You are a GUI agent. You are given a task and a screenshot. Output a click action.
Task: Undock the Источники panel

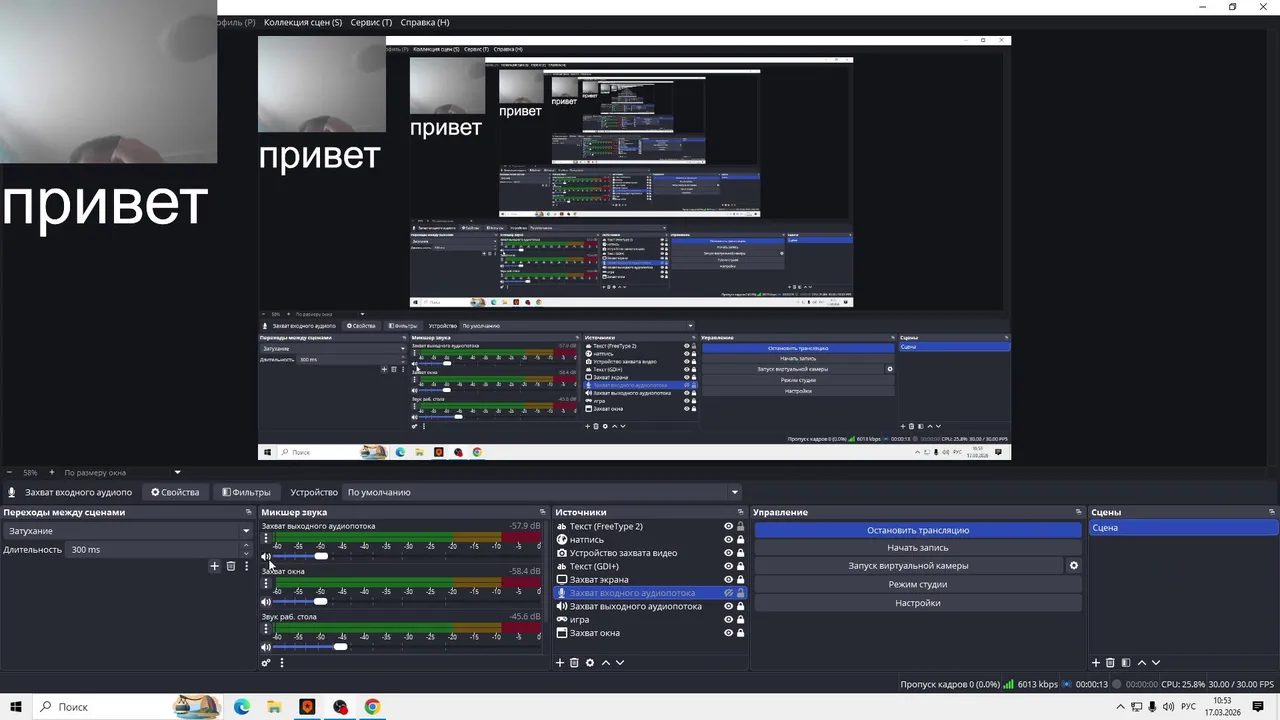(x=741, y=512)
